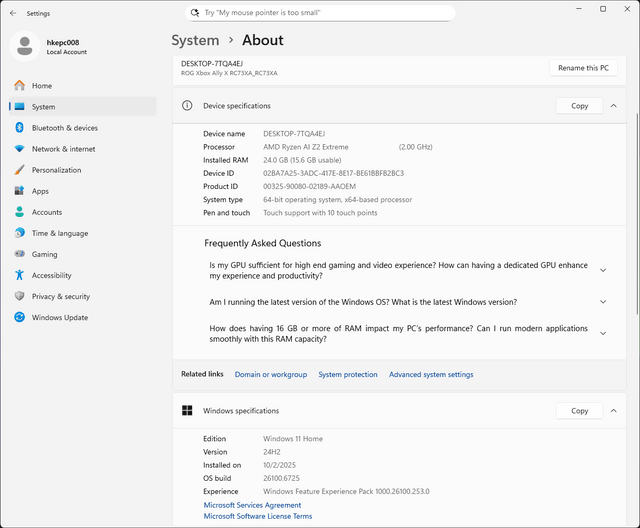This screenshot has height=528, width=640.
Task: Click the Personalization paintbrush icon
Action: pyautogui.click(x=19, y=170)
